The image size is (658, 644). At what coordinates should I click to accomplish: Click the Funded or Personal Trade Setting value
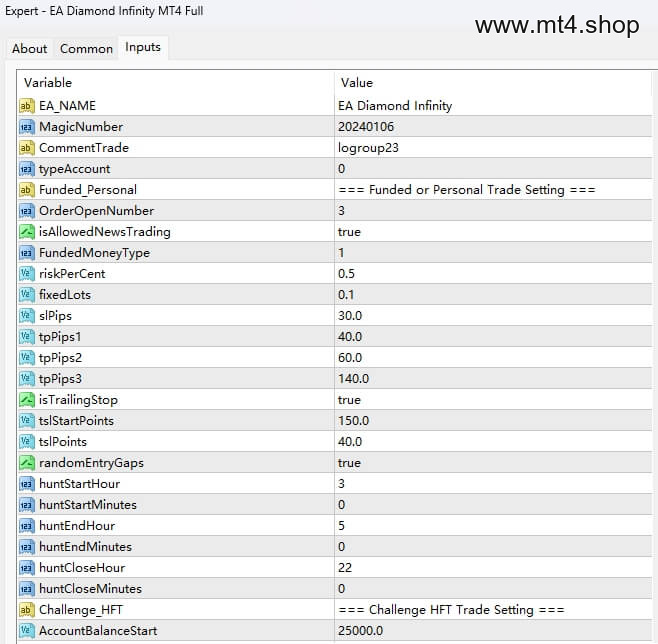click(467, 190)
